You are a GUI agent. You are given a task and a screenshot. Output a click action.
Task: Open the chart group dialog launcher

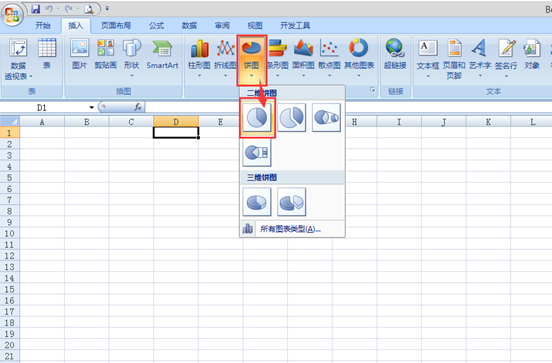click(x=372, y=90)
